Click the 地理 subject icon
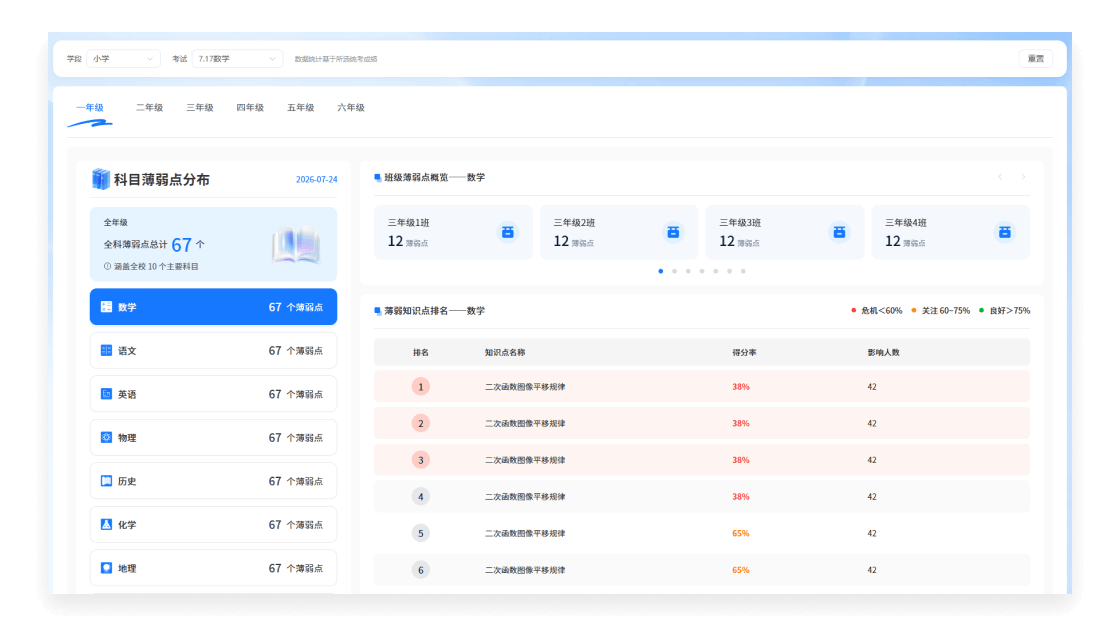The height and width of the screenshot is (640, 1120). (x=106, y=569)
